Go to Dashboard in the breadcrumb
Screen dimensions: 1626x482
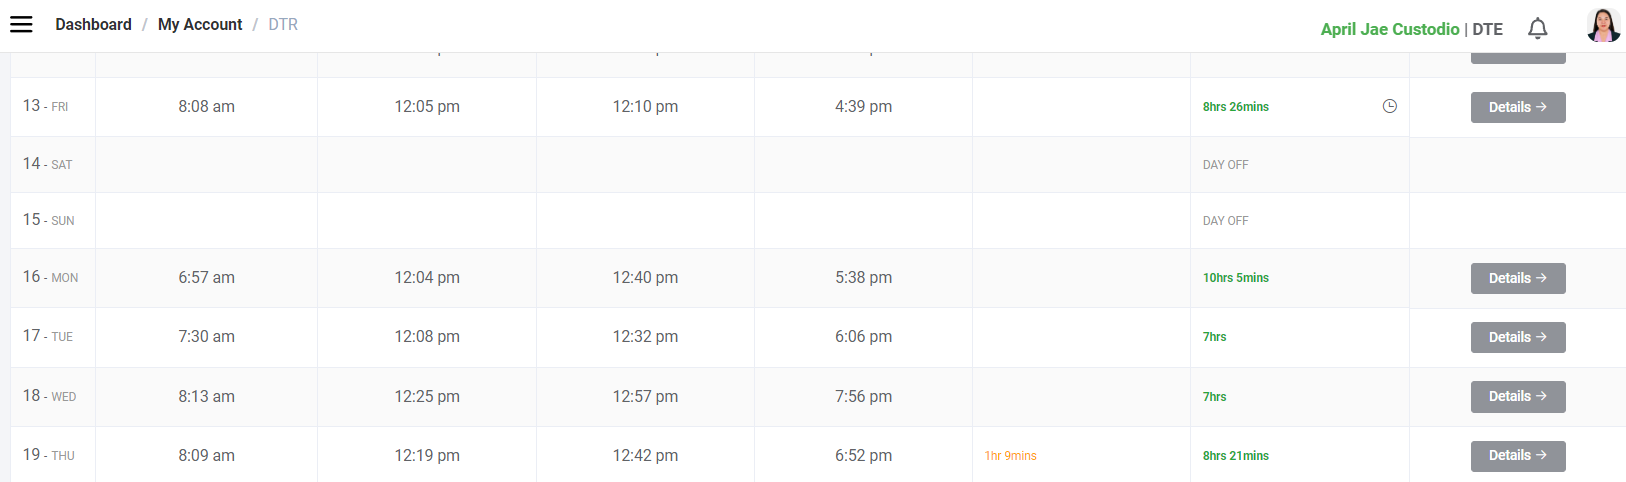click(93, 24)
